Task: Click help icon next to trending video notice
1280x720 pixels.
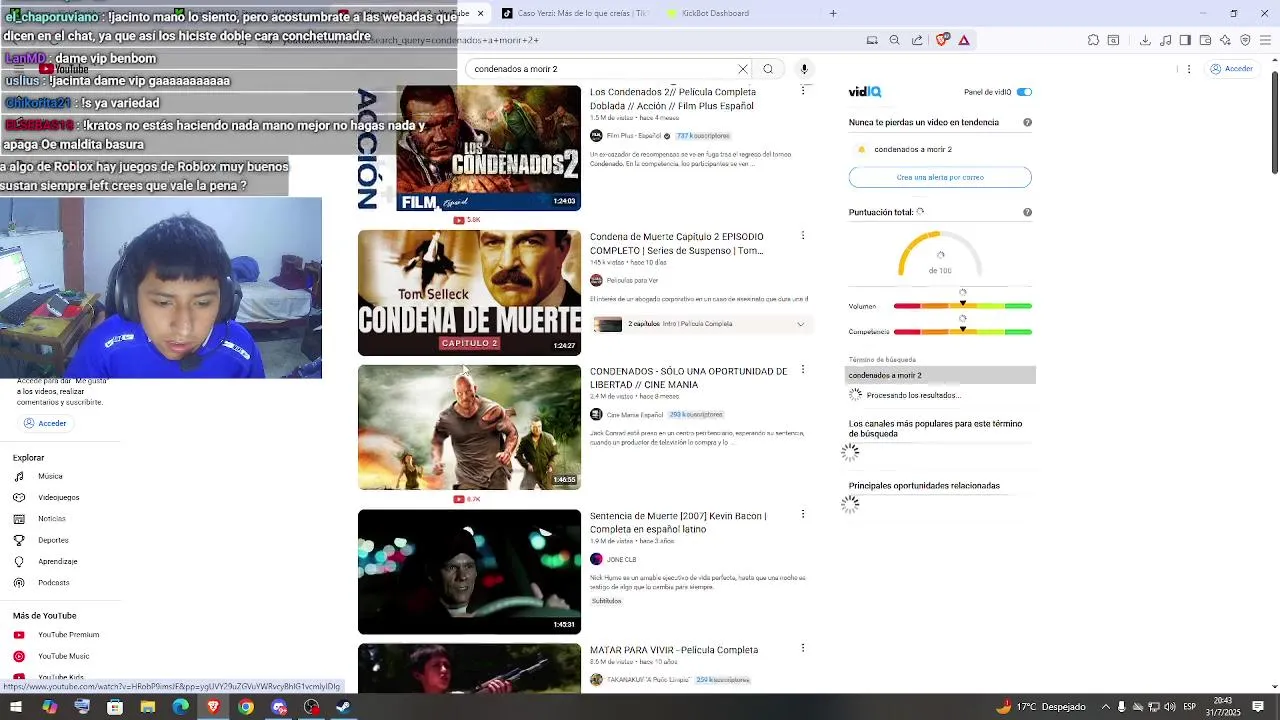Action: (1027, 122)
